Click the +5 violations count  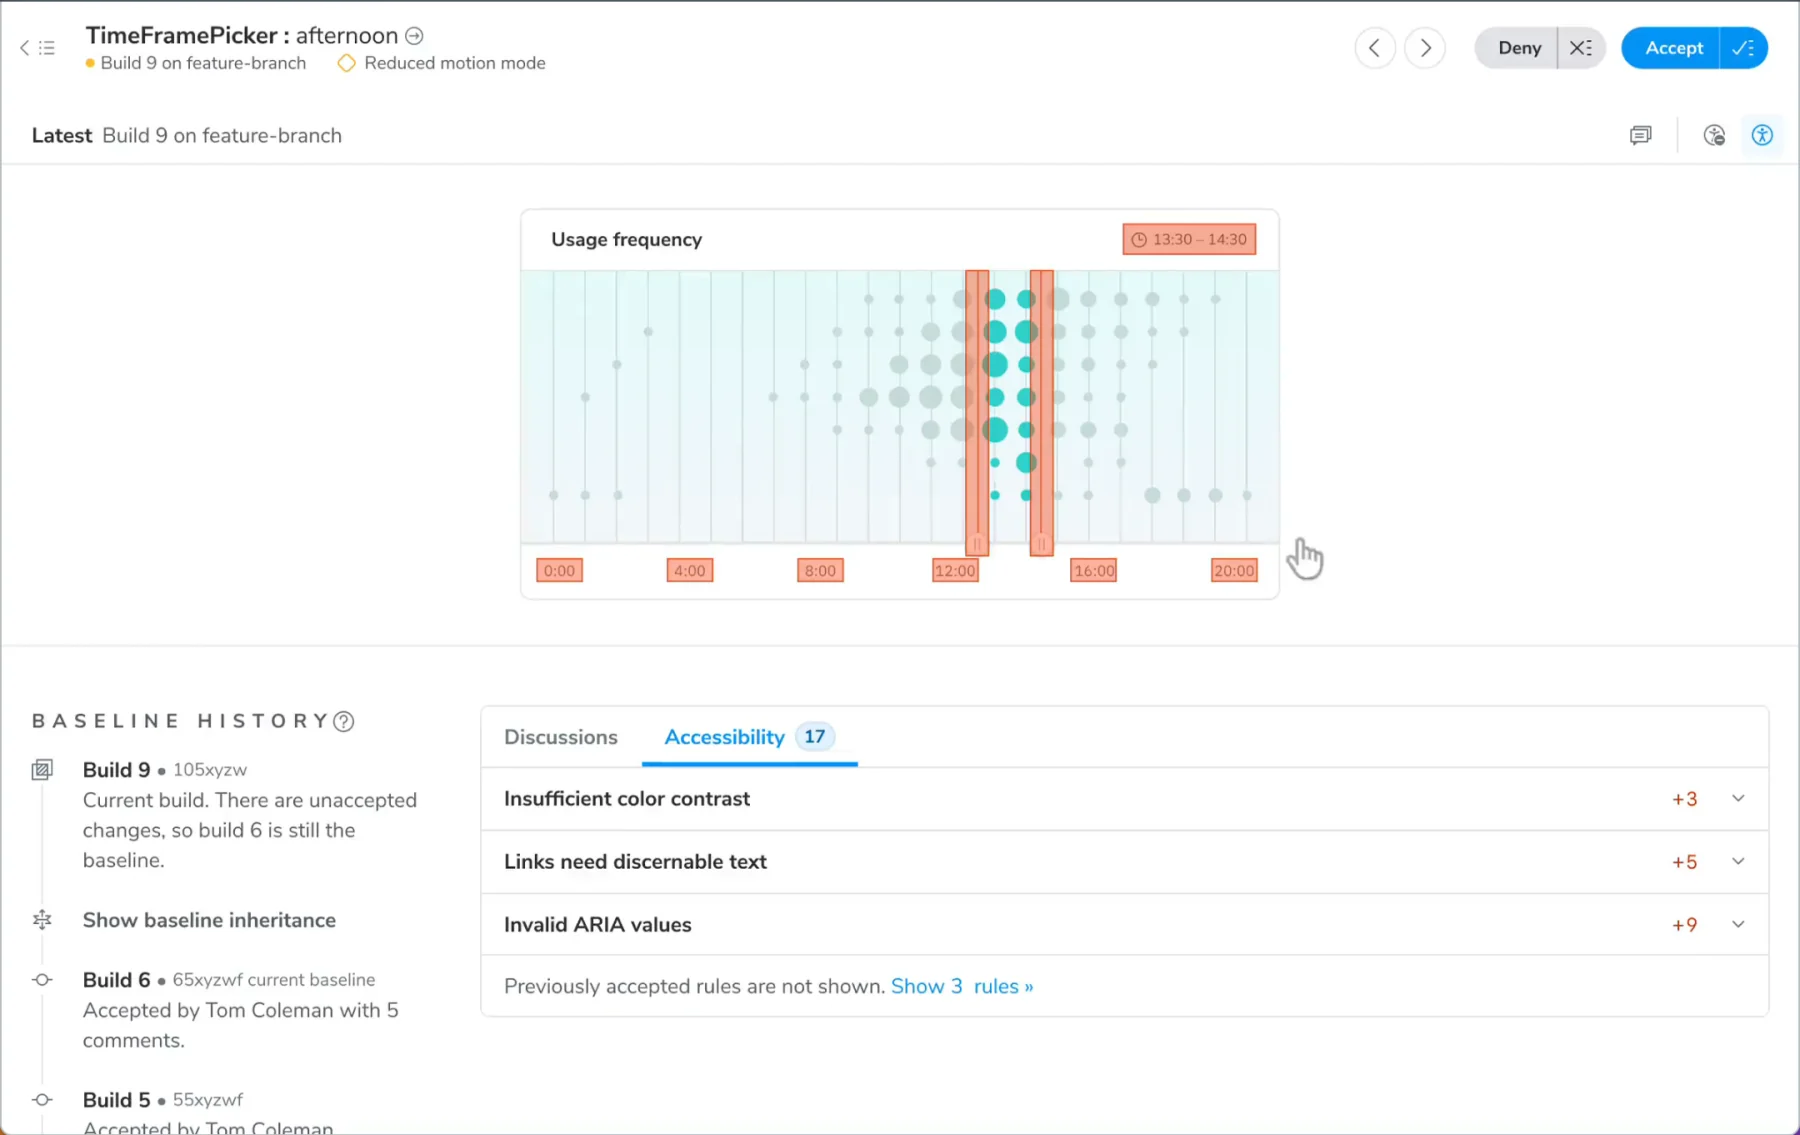1685,862
